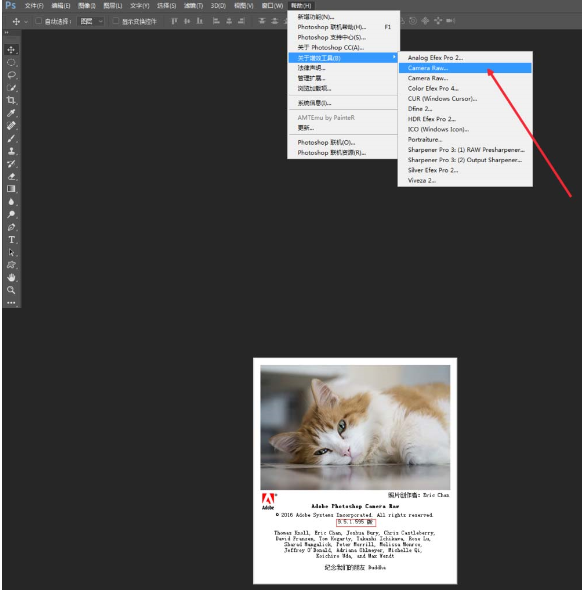Click the 3D roll mode icon
The image size is (584, 590).
click(413, 21)
